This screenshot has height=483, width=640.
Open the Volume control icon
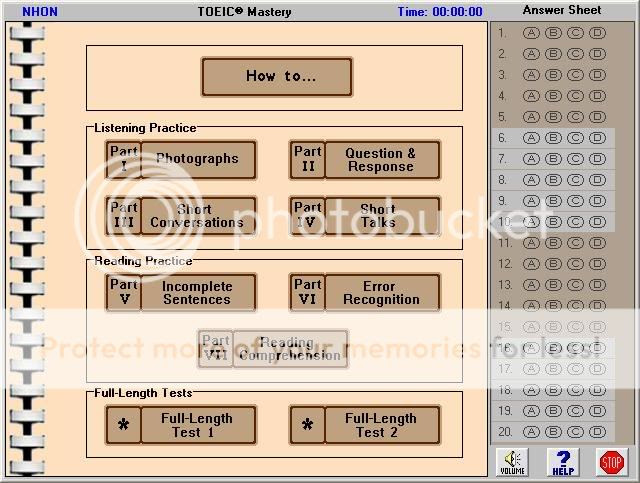(x=512, y=462)
